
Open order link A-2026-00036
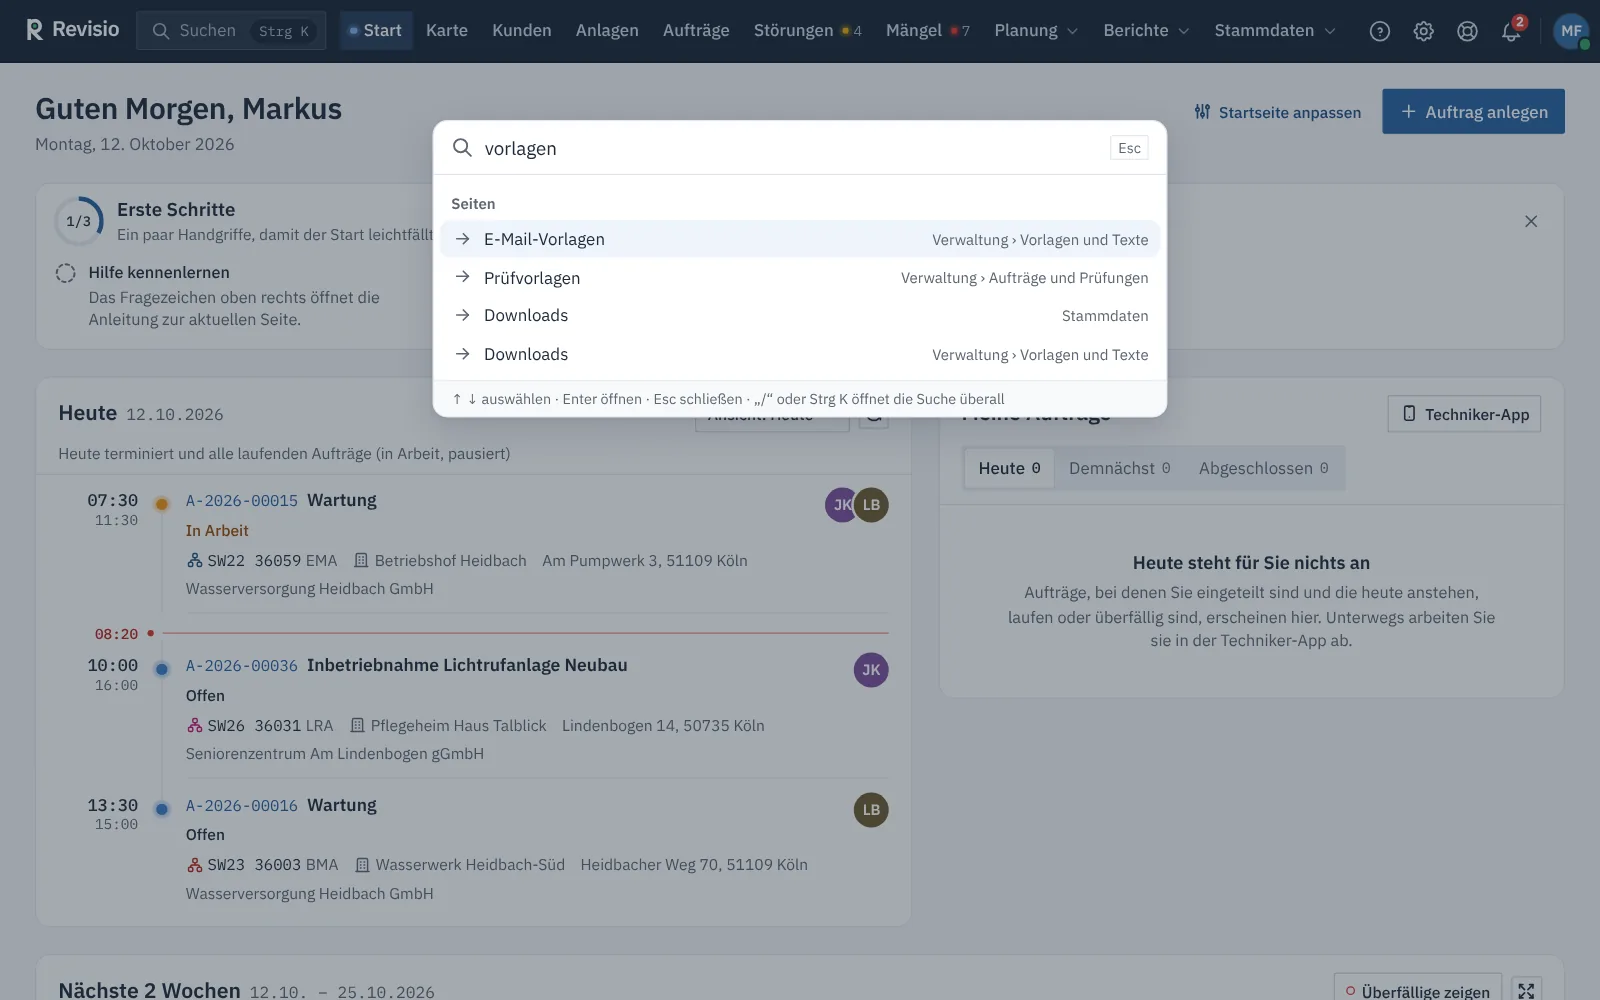coord(242,666)
